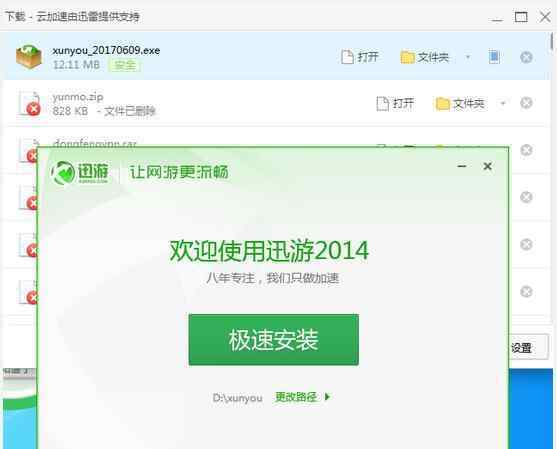Click the download list vertical scrollbar
The image size is (557, 449).
551,42
